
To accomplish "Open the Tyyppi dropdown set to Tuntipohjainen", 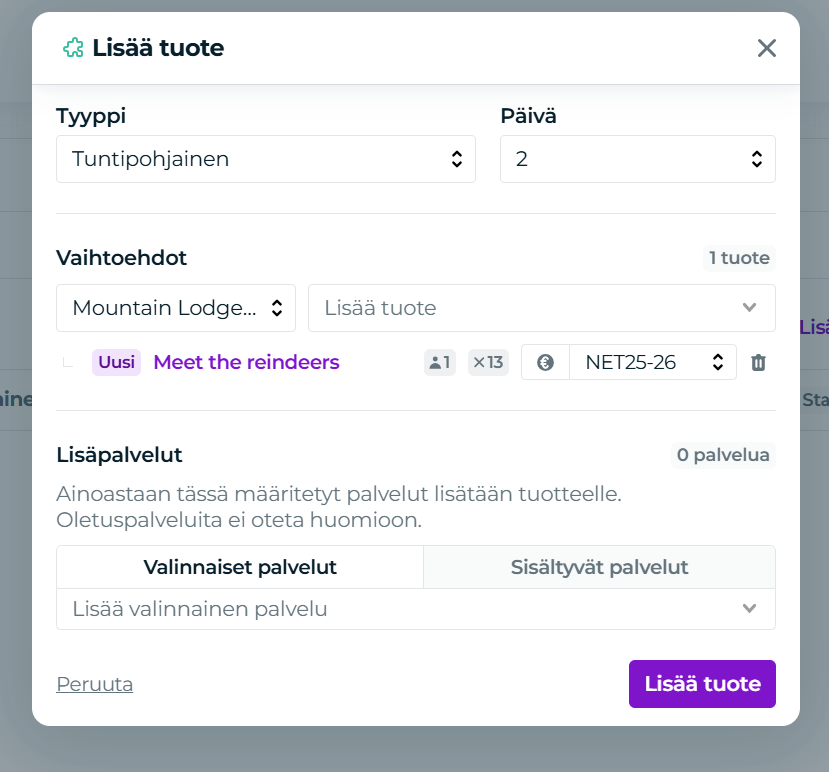I will tap(266, 159).
